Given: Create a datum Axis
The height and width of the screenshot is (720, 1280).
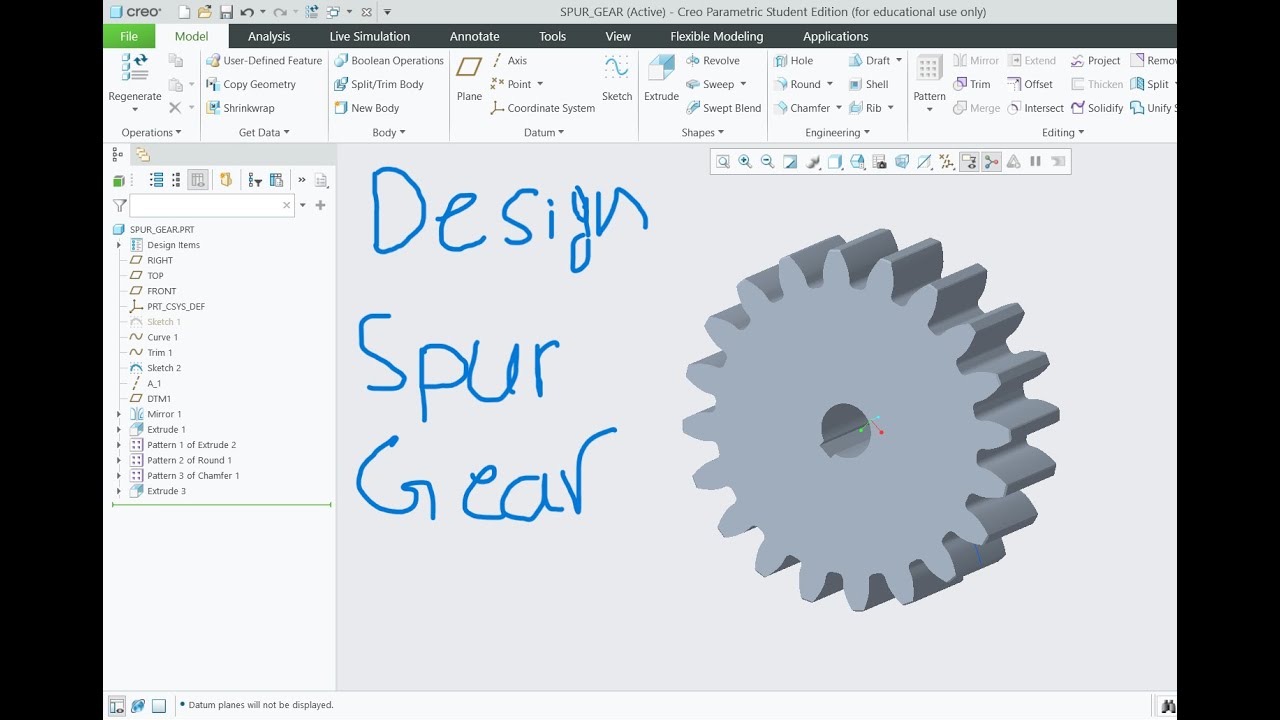Looking at the screenshot, I should coord(508,60).
